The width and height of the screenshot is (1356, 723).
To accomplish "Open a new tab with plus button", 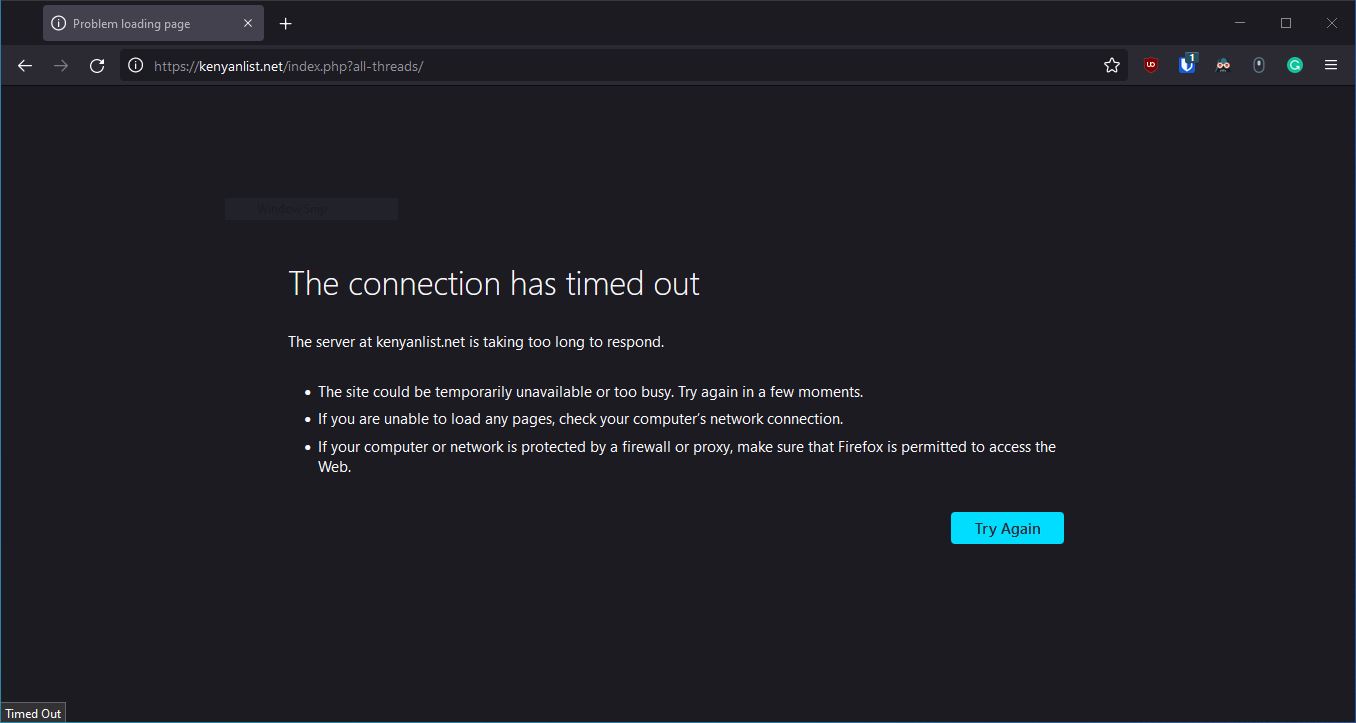I will 286,24.
